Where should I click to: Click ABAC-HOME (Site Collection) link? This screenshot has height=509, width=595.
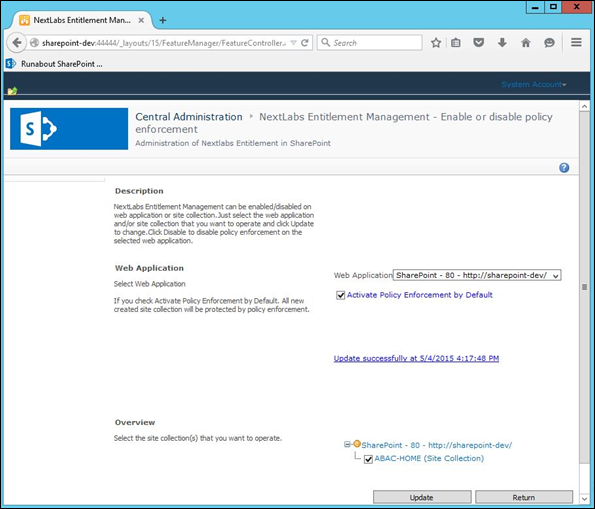[x=429, y=458]
